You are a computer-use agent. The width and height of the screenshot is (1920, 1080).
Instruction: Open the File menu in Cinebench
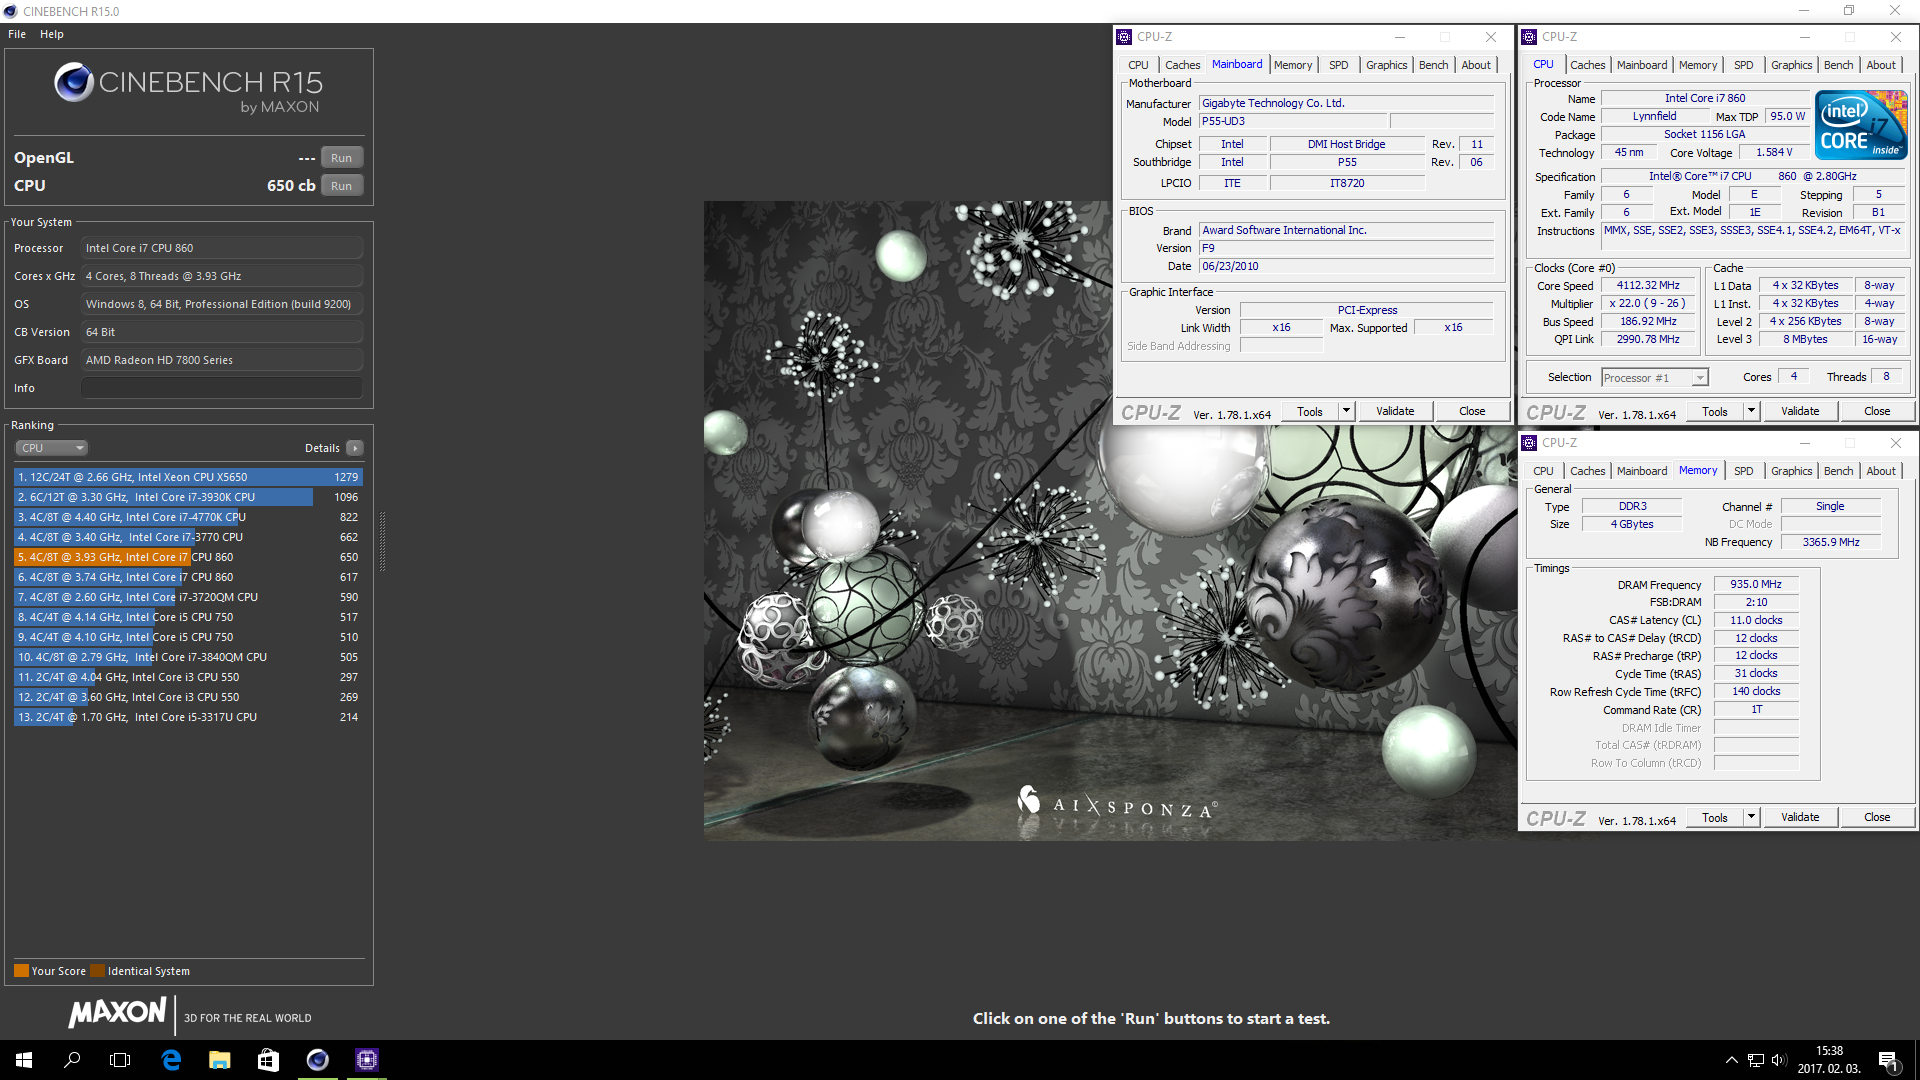click(x=17, y=34)
